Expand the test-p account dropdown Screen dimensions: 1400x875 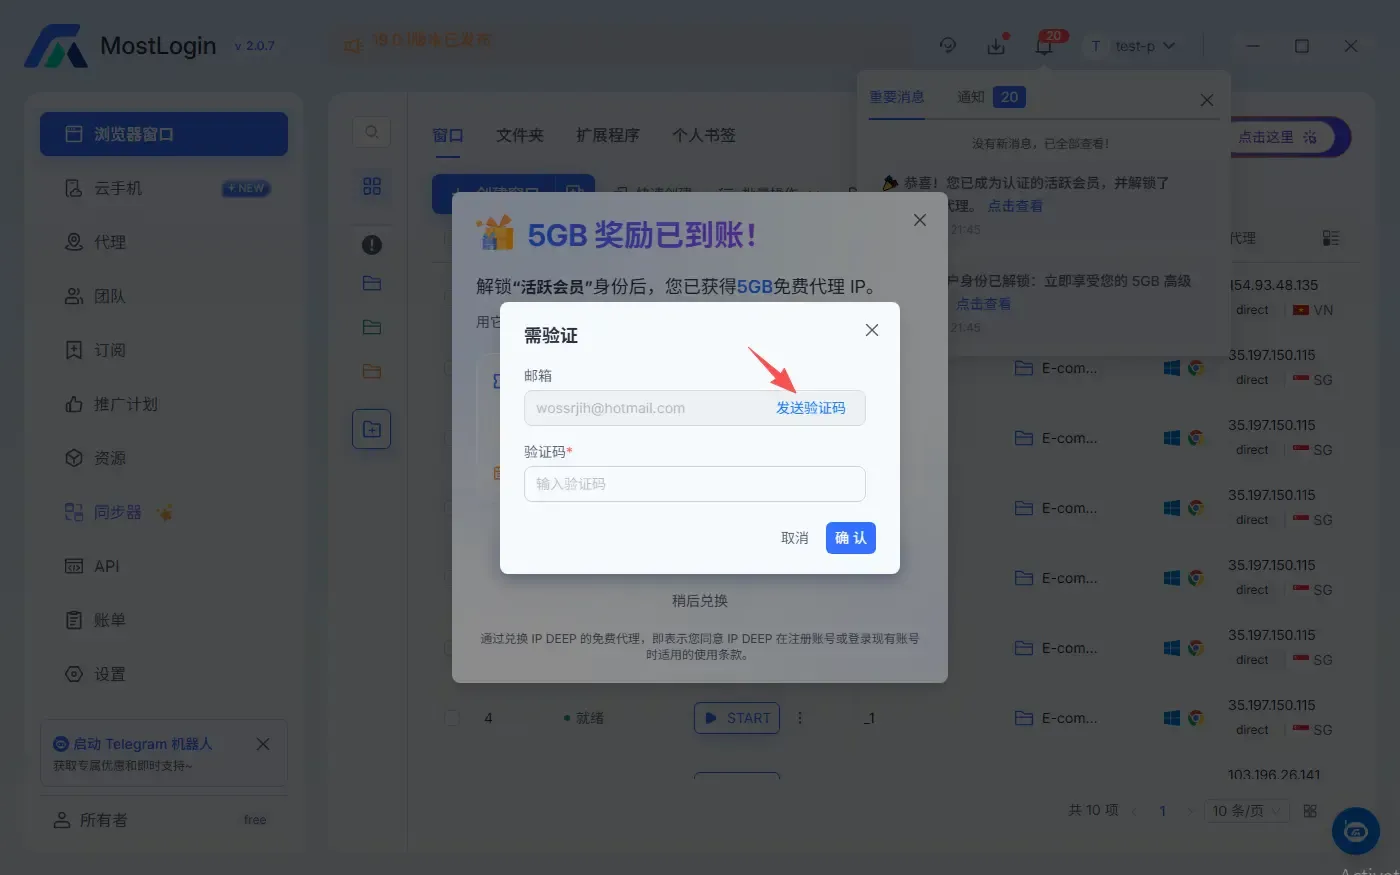pos(1133,46)
